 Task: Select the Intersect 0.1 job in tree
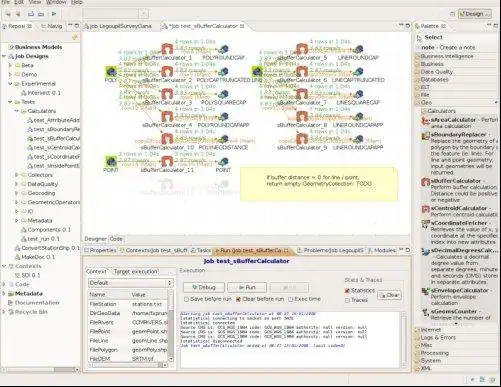pyautogui.click(x=41, y=93)
